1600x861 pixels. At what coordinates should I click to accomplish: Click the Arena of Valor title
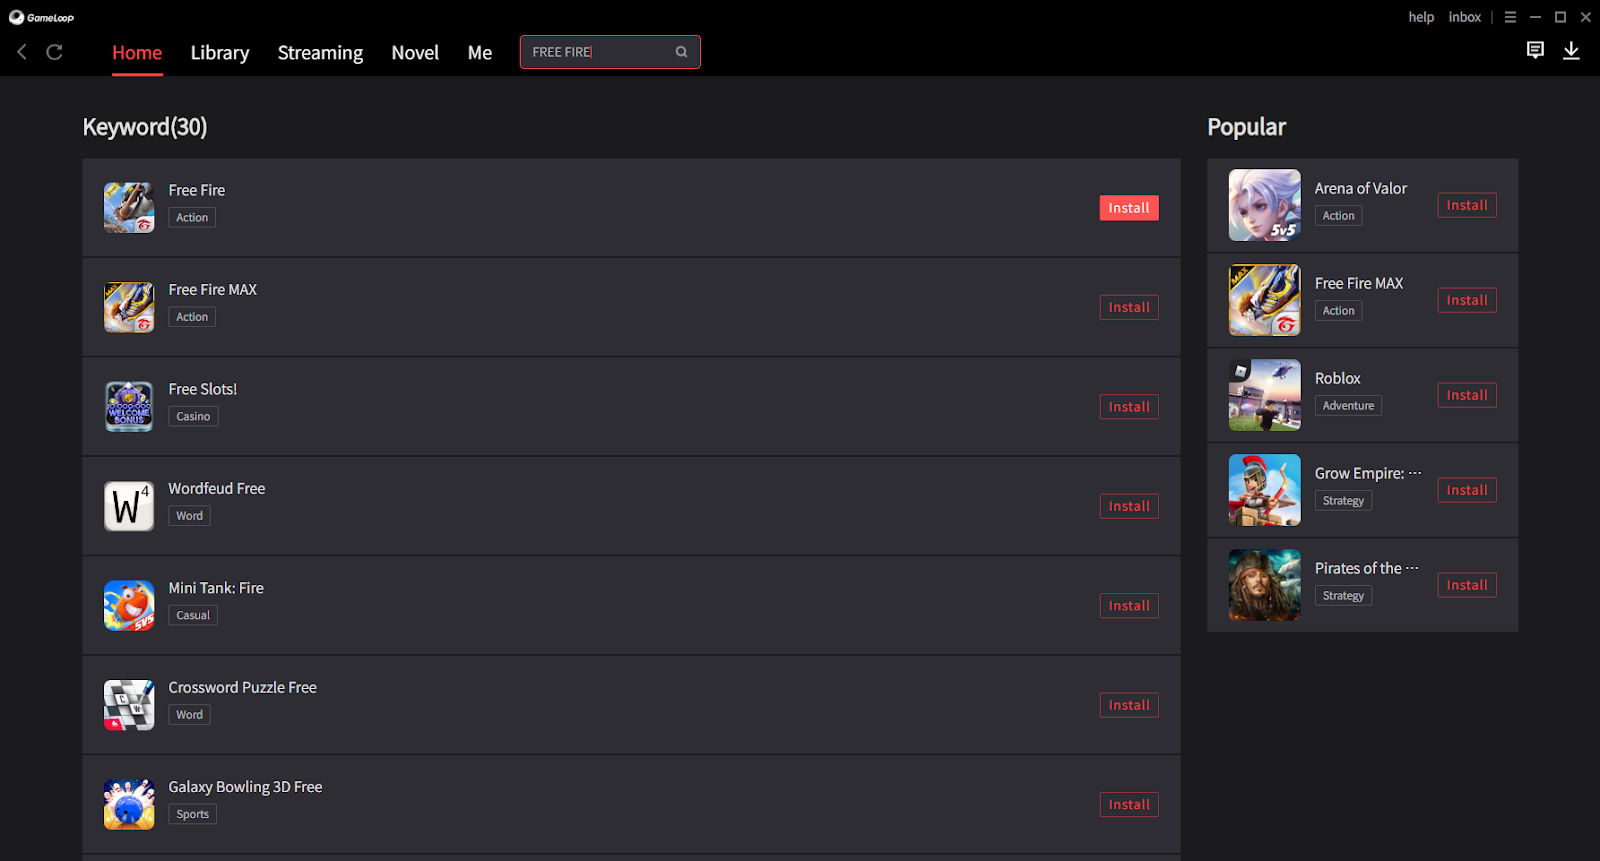point(1361,188)
